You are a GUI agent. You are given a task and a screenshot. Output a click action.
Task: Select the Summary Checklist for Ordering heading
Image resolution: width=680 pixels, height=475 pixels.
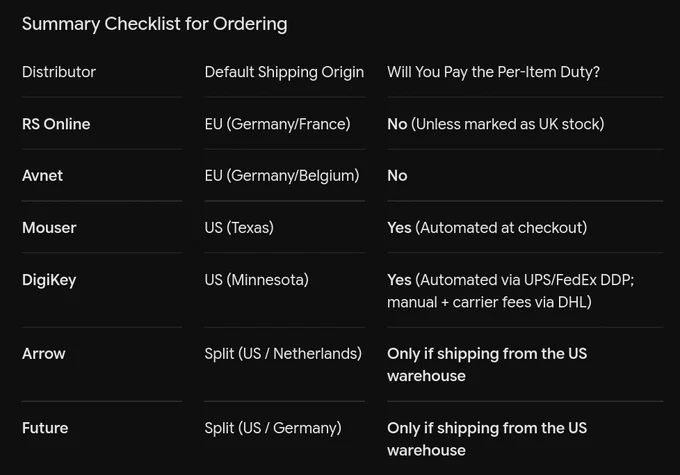click(x=154, y=24)
